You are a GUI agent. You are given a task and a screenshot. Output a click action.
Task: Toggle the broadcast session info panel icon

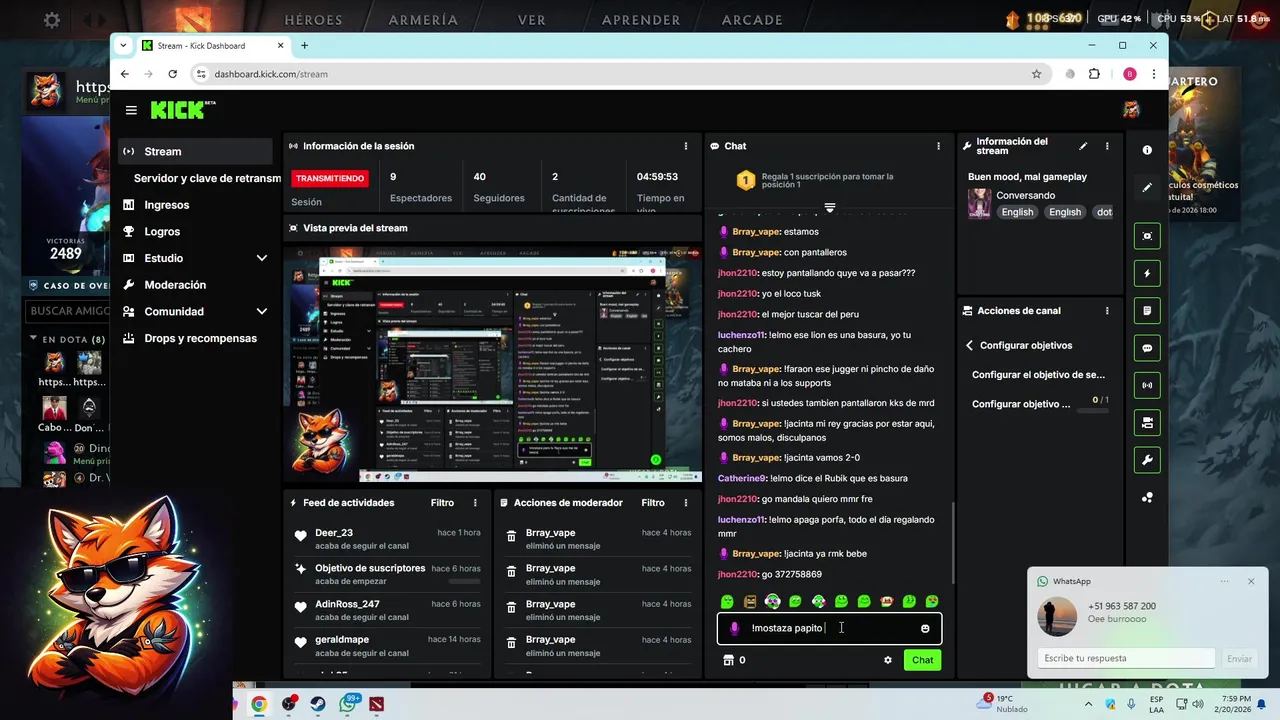(x=1147, y=385)
